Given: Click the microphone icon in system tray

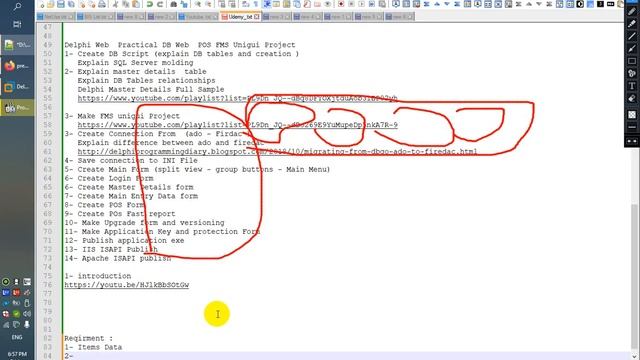Looking at the screenshot, I should coord(27,324).
